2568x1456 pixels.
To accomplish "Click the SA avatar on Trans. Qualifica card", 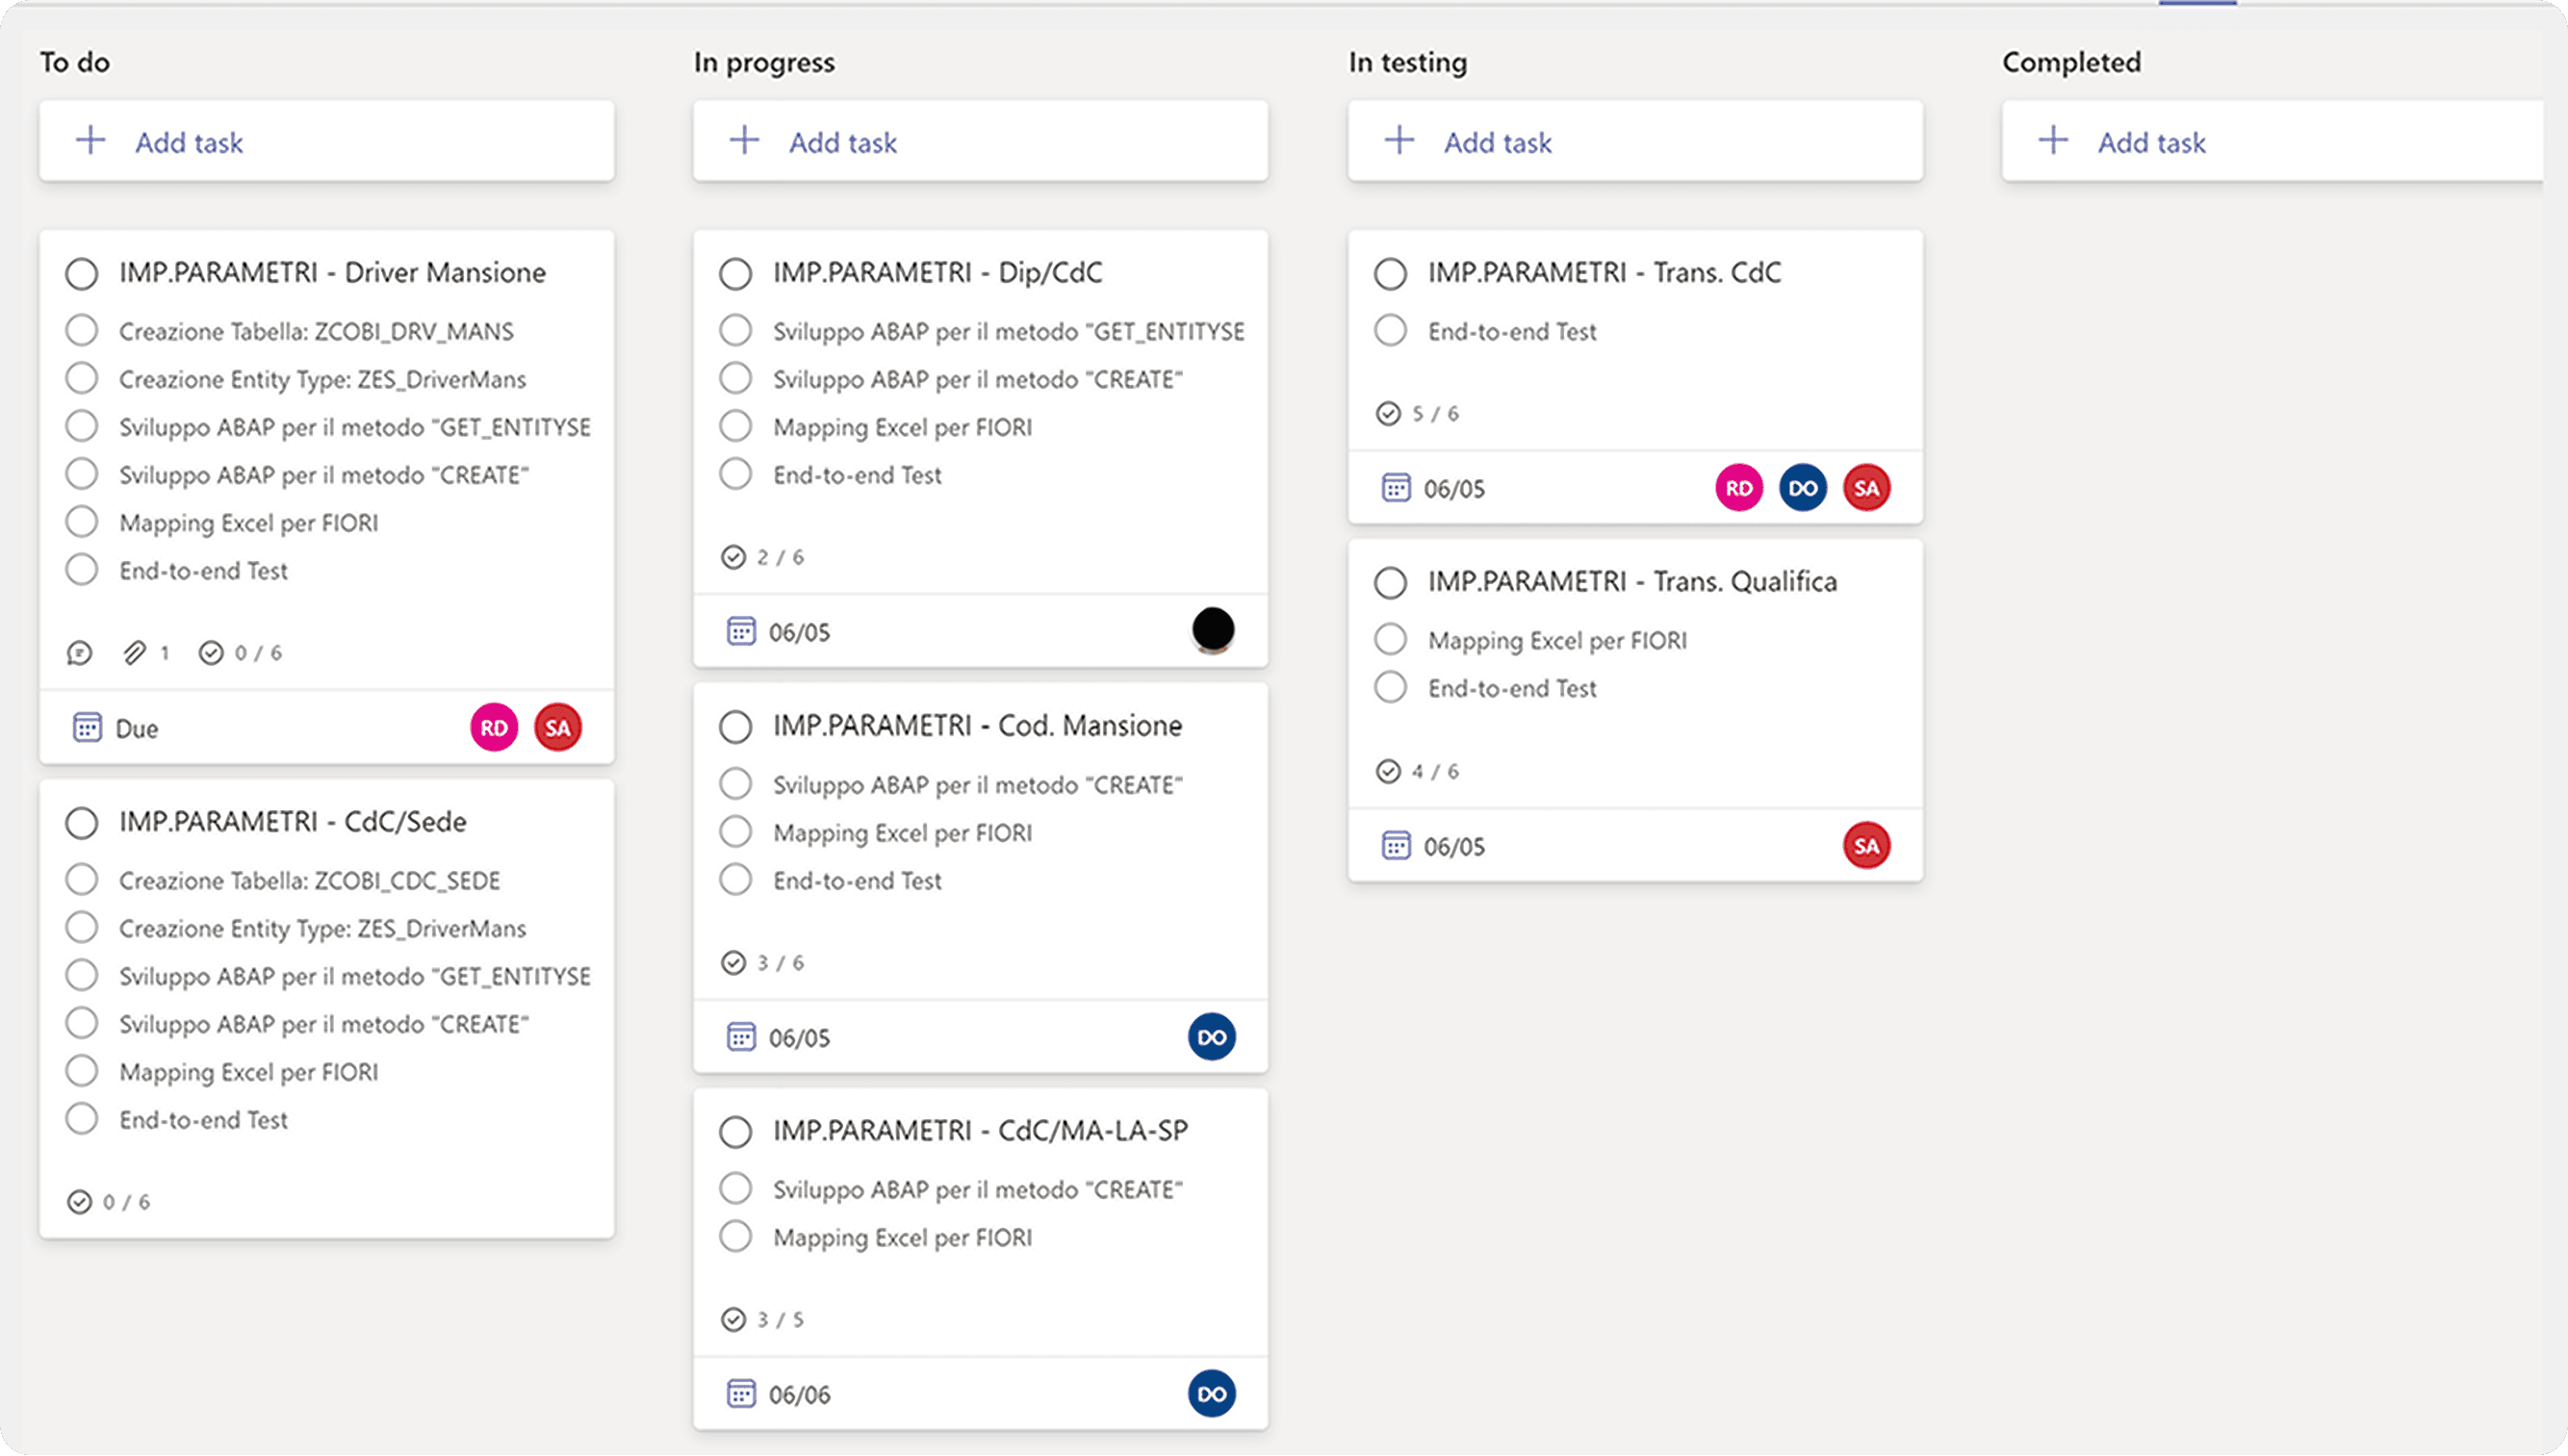I will pos(1866,846).
